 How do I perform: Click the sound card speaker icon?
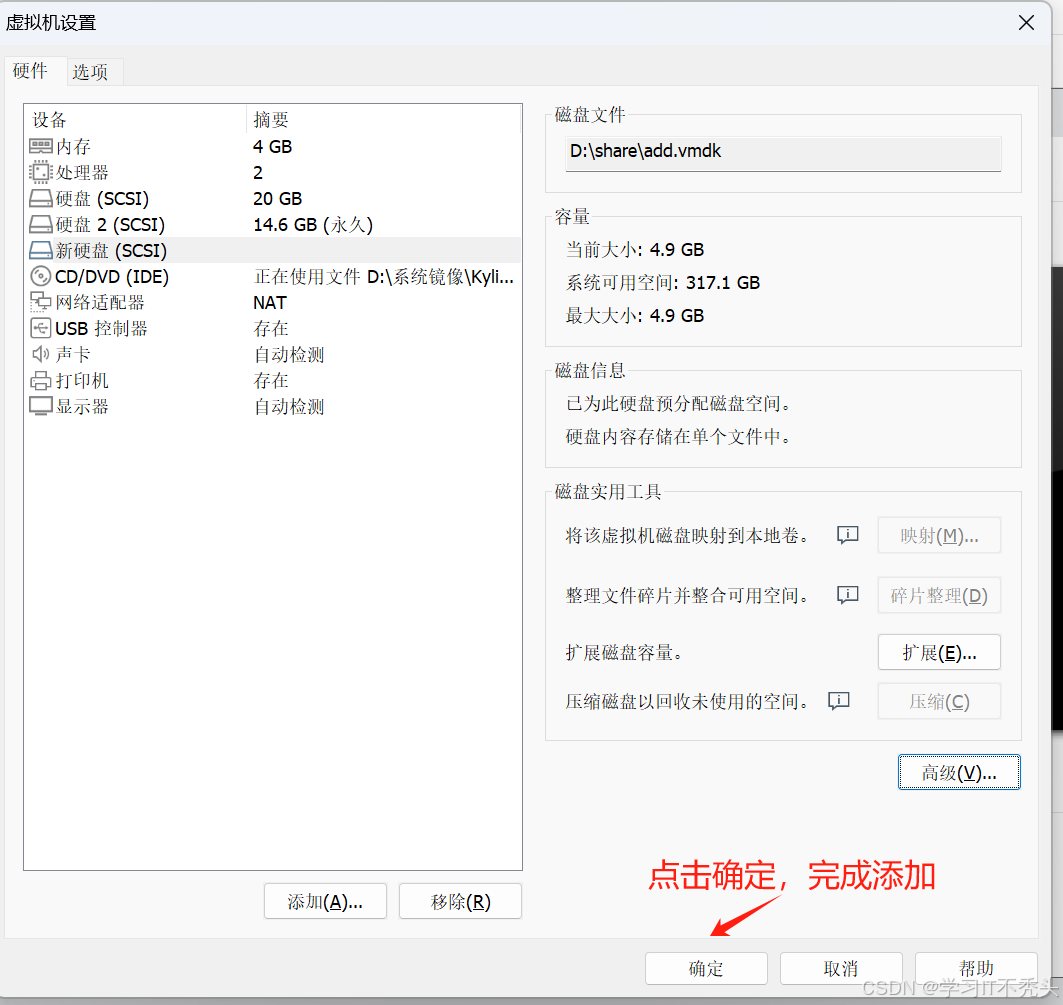(x=41, y=354)
